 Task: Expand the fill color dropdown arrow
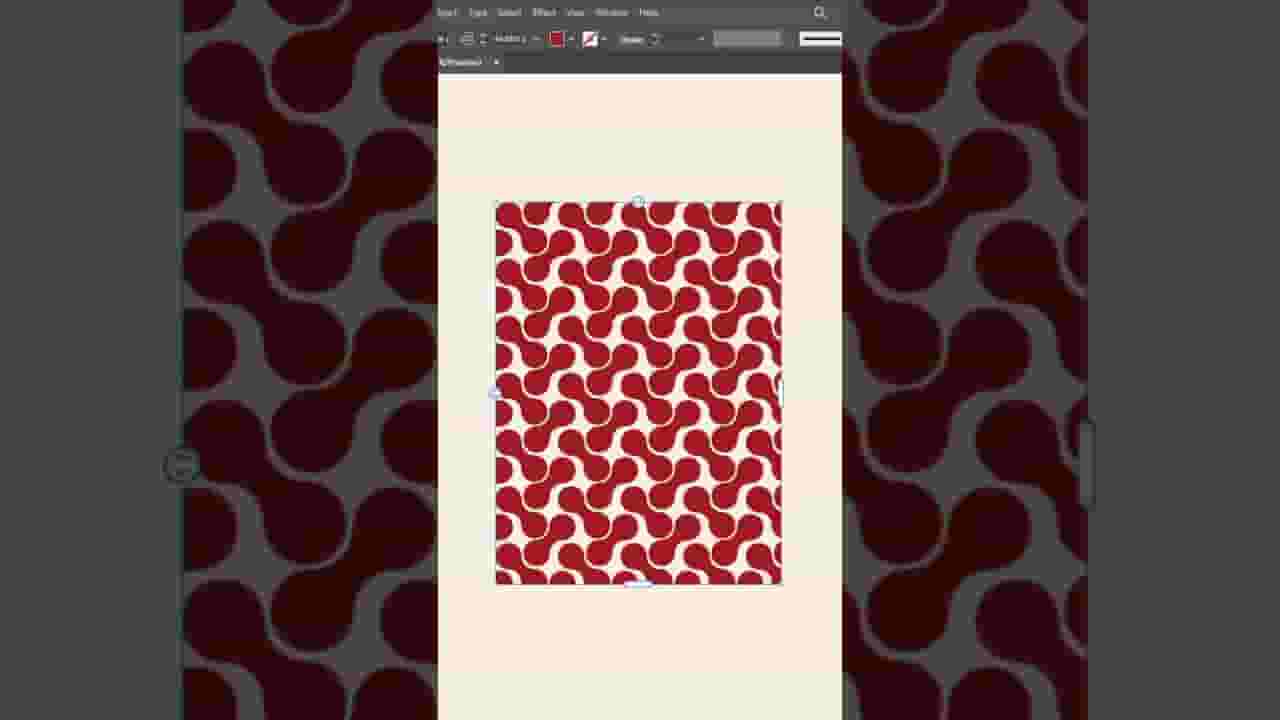pyautogui.click(x=571, y=39)
